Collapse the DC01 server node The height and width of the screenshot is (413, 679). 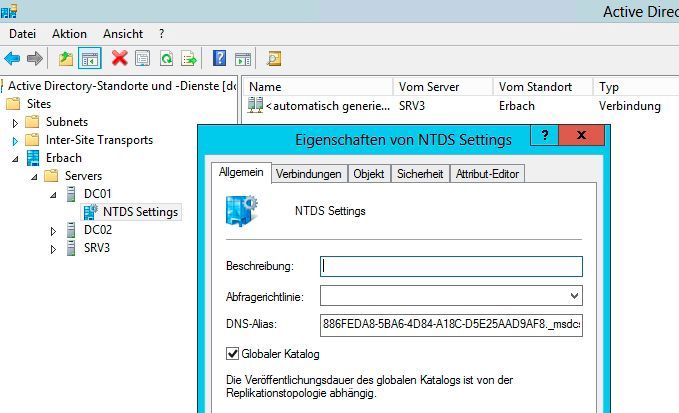point(53,195)
